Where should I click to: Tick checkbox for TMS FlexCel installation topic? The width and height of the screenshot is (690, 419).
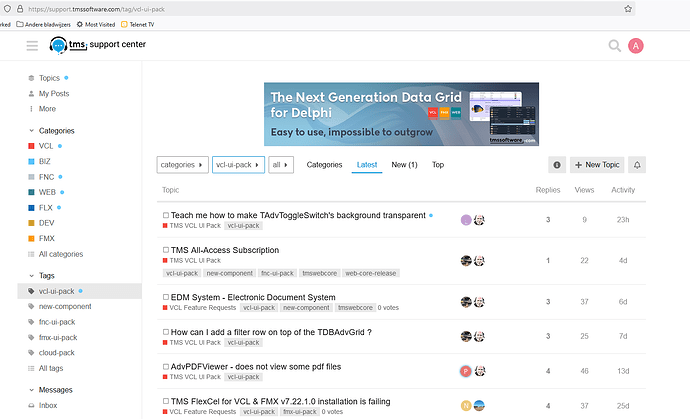click(x=166, y=401)
